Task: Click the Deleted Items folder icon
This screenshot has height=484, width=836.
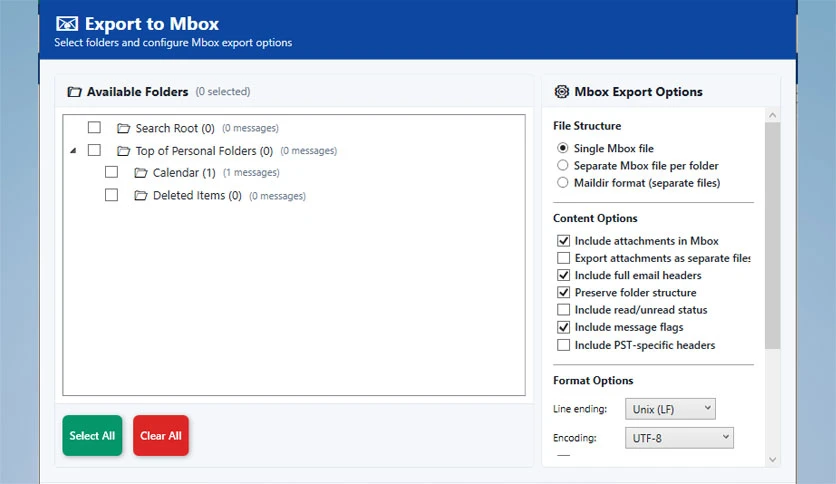Action: pos(141,196)
